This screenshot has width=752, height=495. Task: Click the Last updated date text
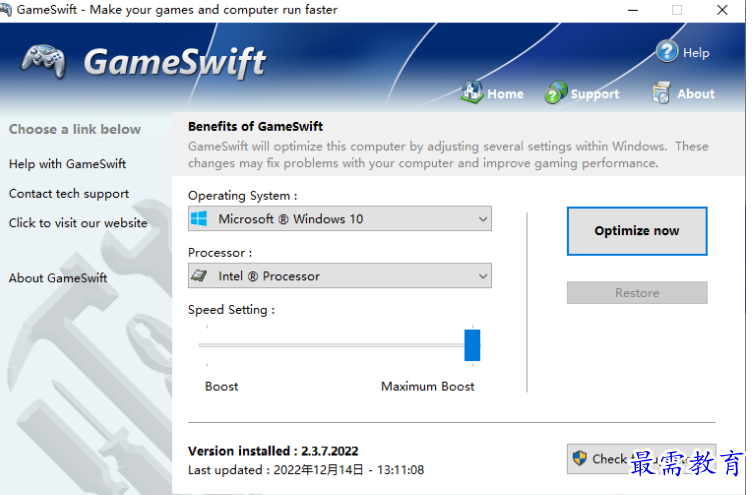pos(306,470)
